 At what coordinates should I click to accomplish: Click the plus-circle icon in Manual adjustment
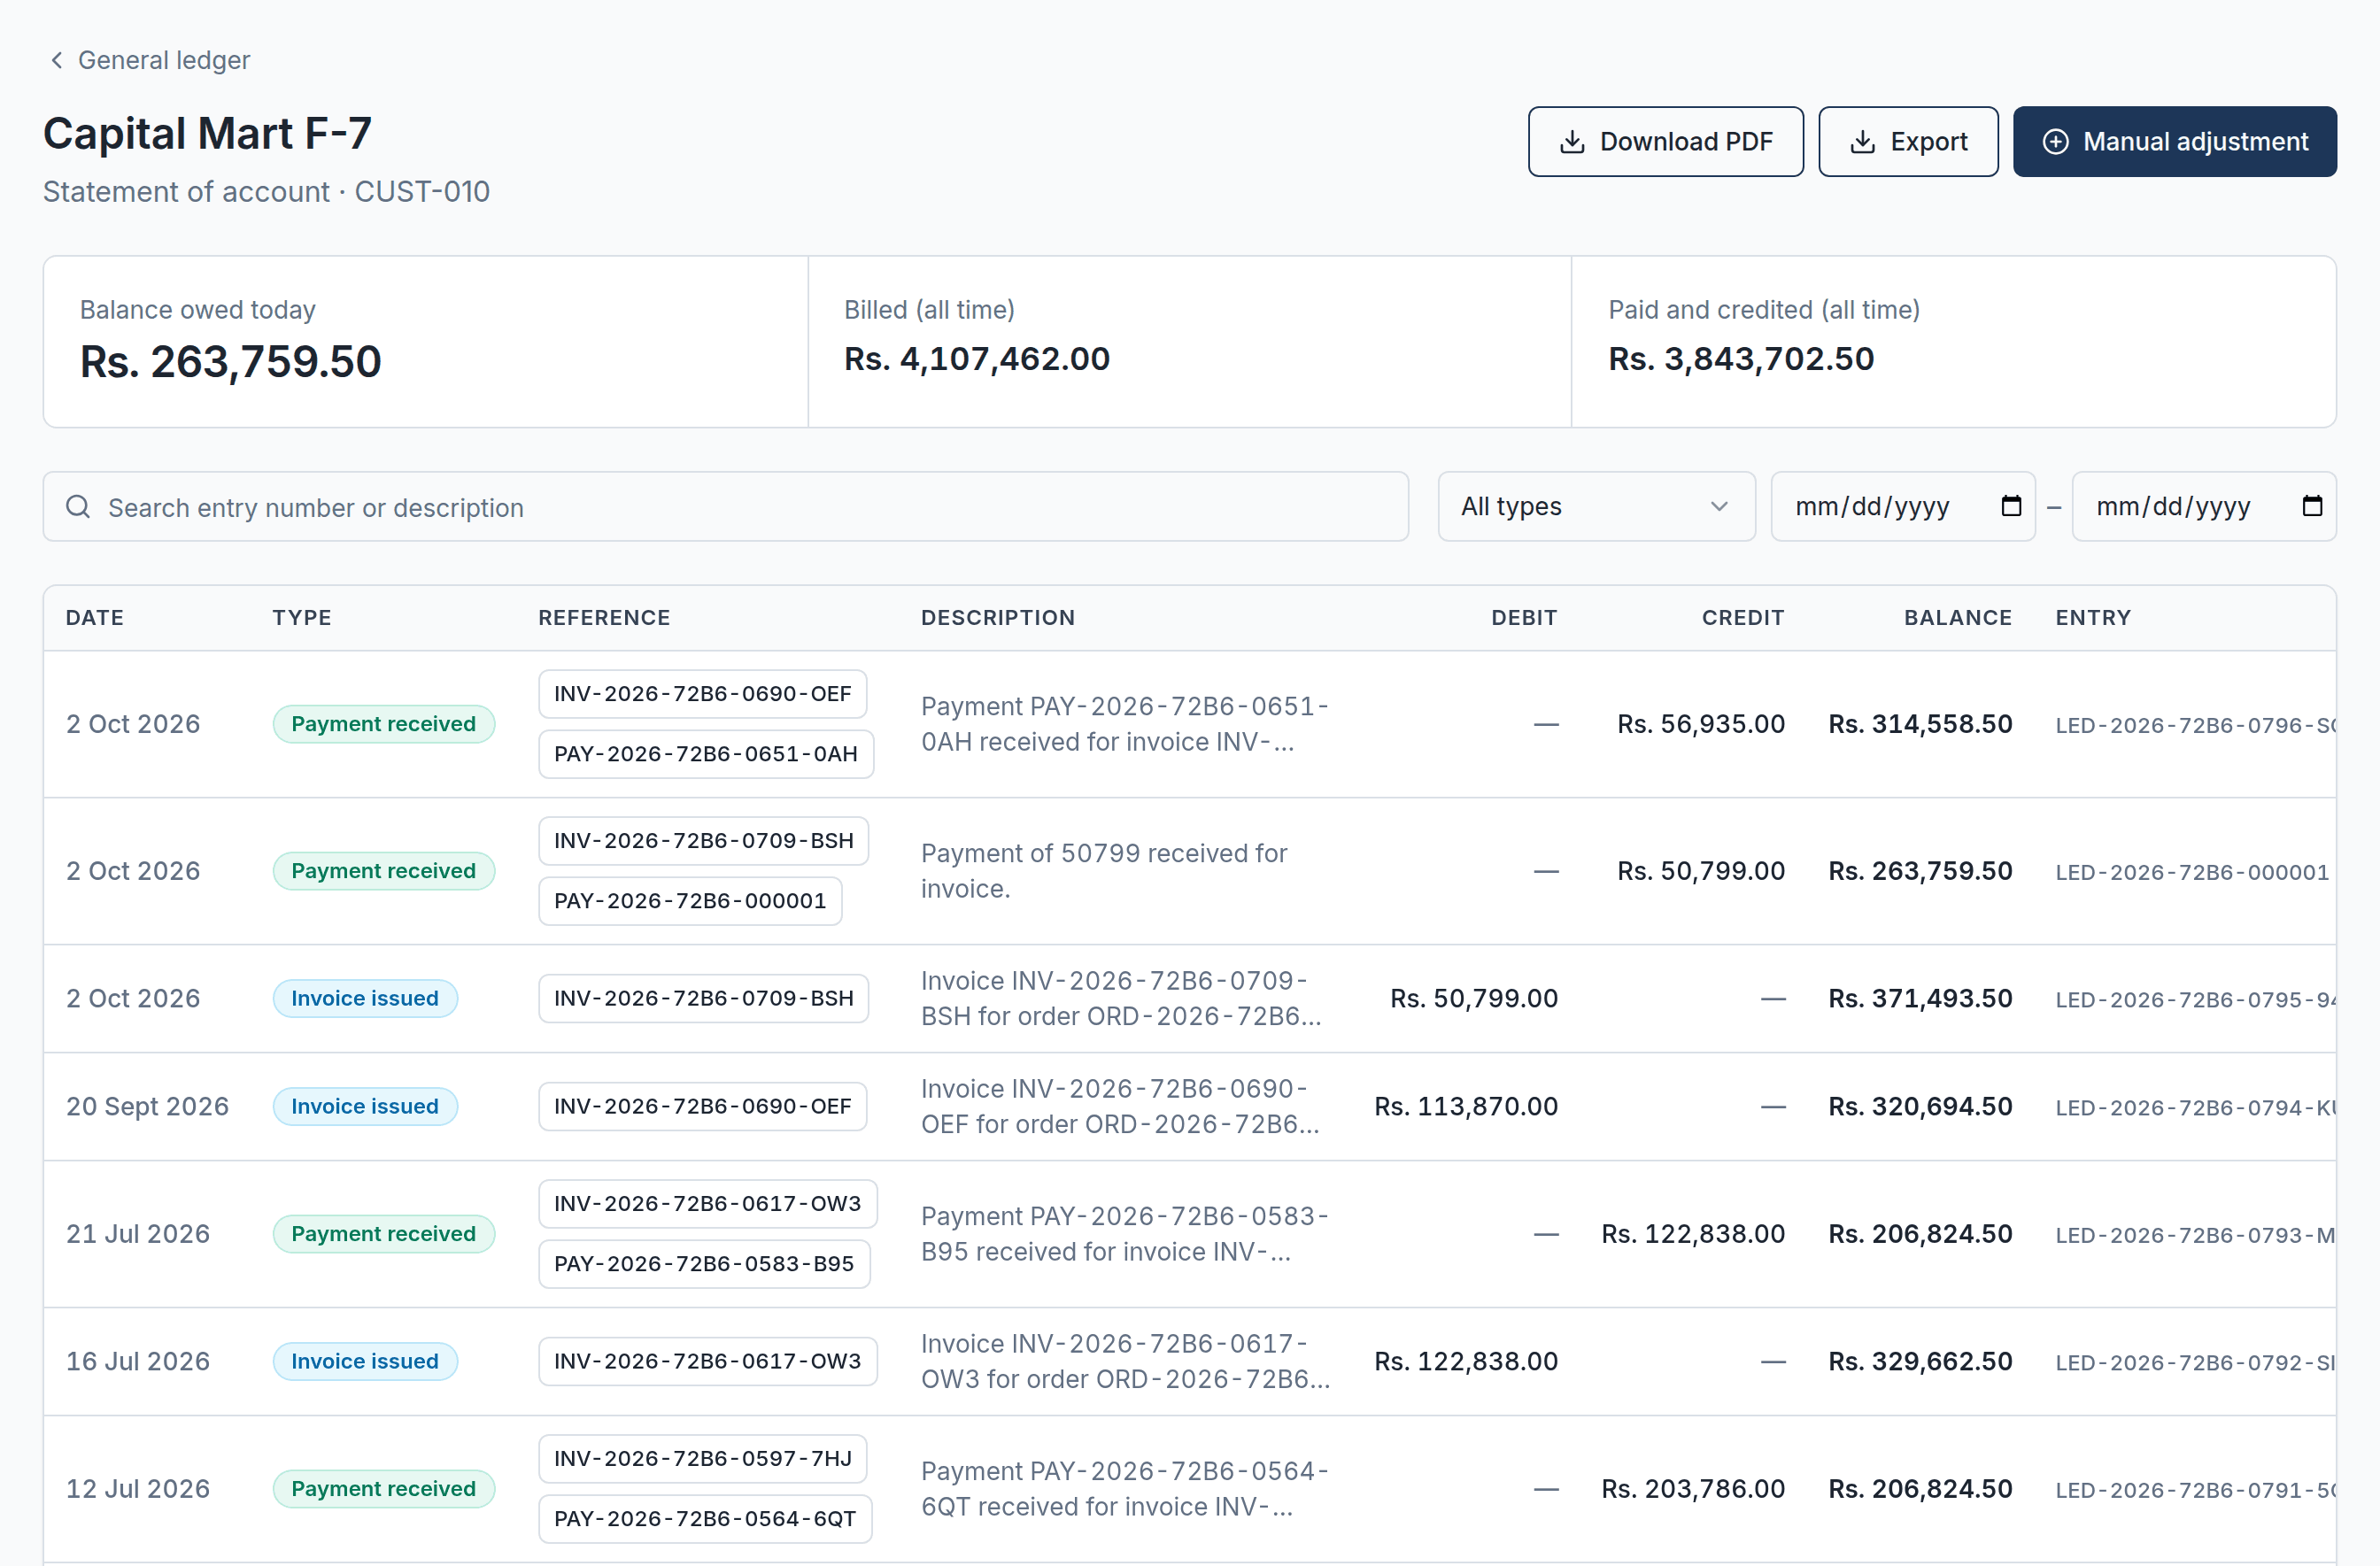point(2055,142)
